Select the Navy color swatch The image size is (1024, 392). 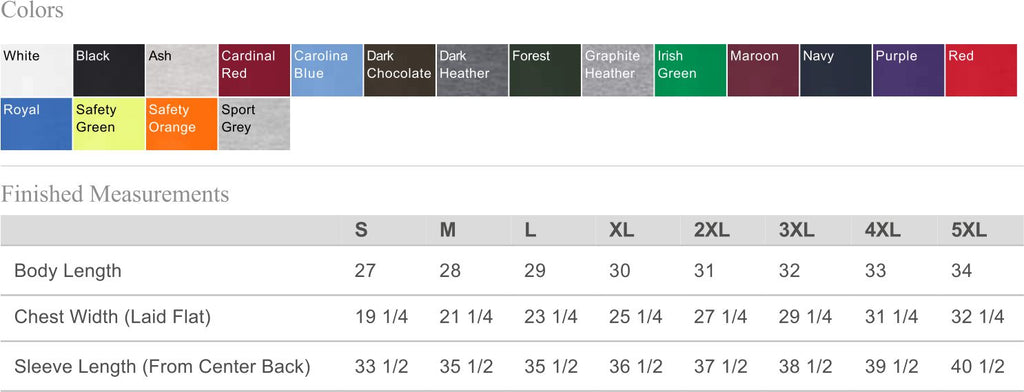tap(836, 71)
